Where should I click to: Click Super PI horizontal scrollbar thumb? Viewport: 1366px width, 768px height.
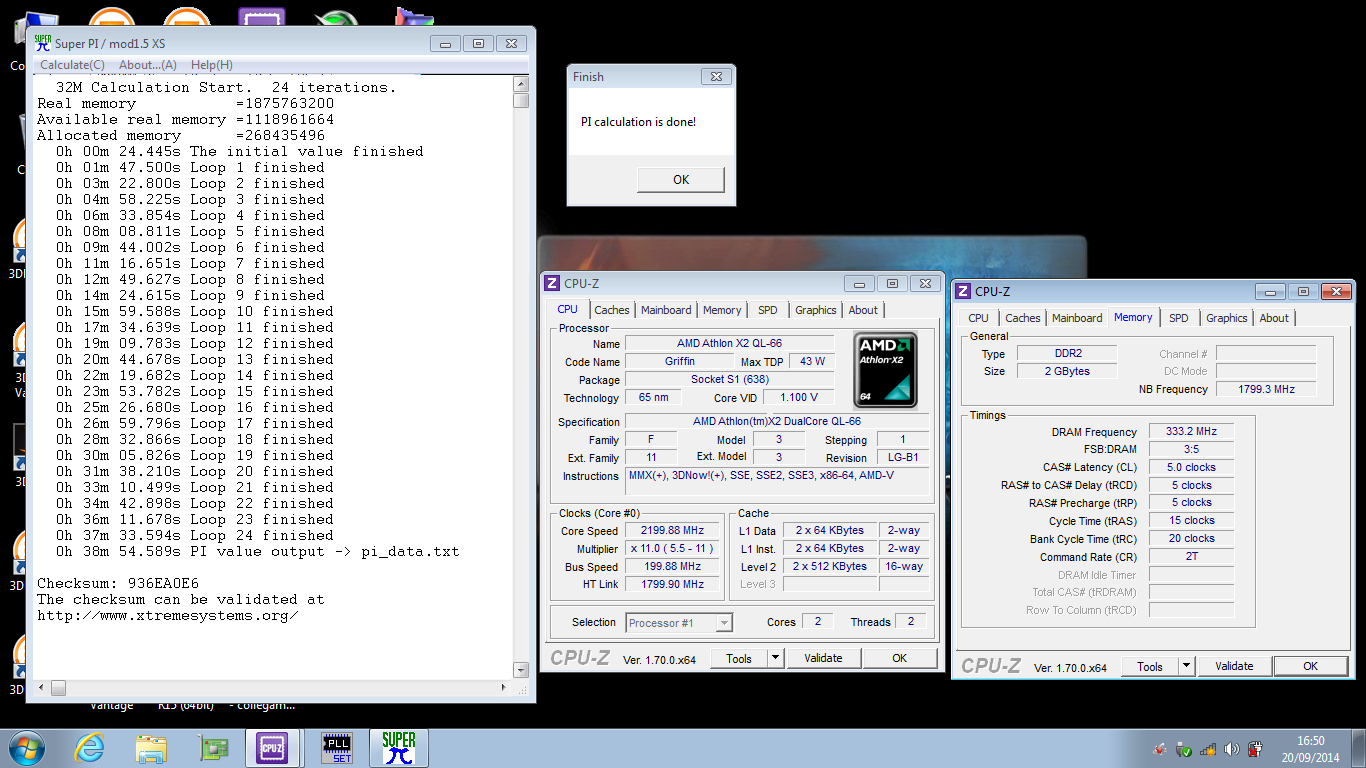[x=59, y=688]
